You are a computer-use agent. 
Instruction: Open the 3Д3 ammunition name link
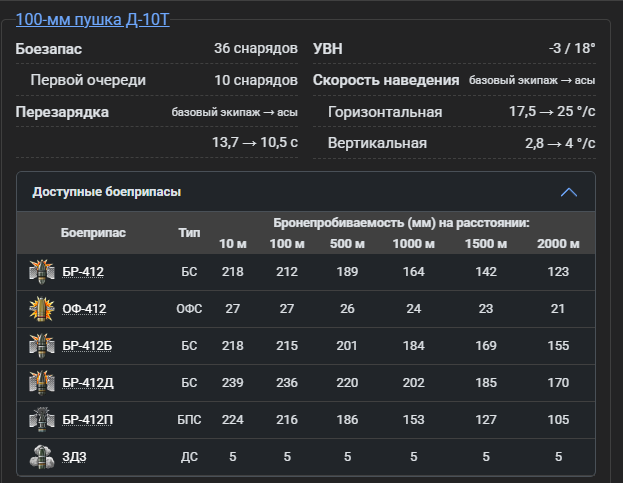74,457
